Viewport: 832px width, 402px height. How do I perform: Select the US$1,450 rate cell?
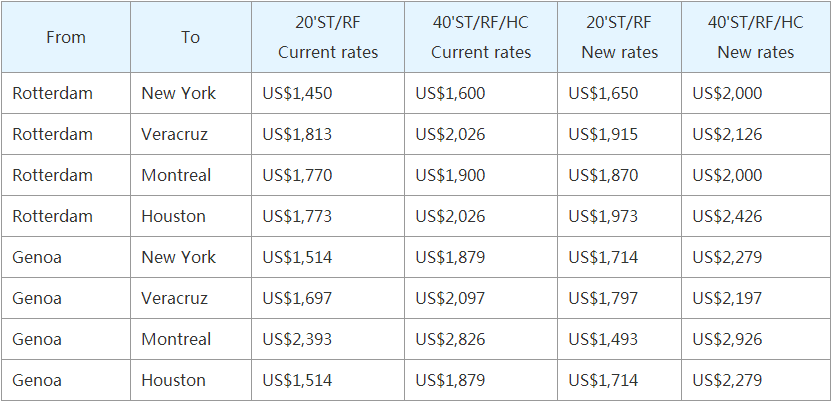[x=297, y=93]
